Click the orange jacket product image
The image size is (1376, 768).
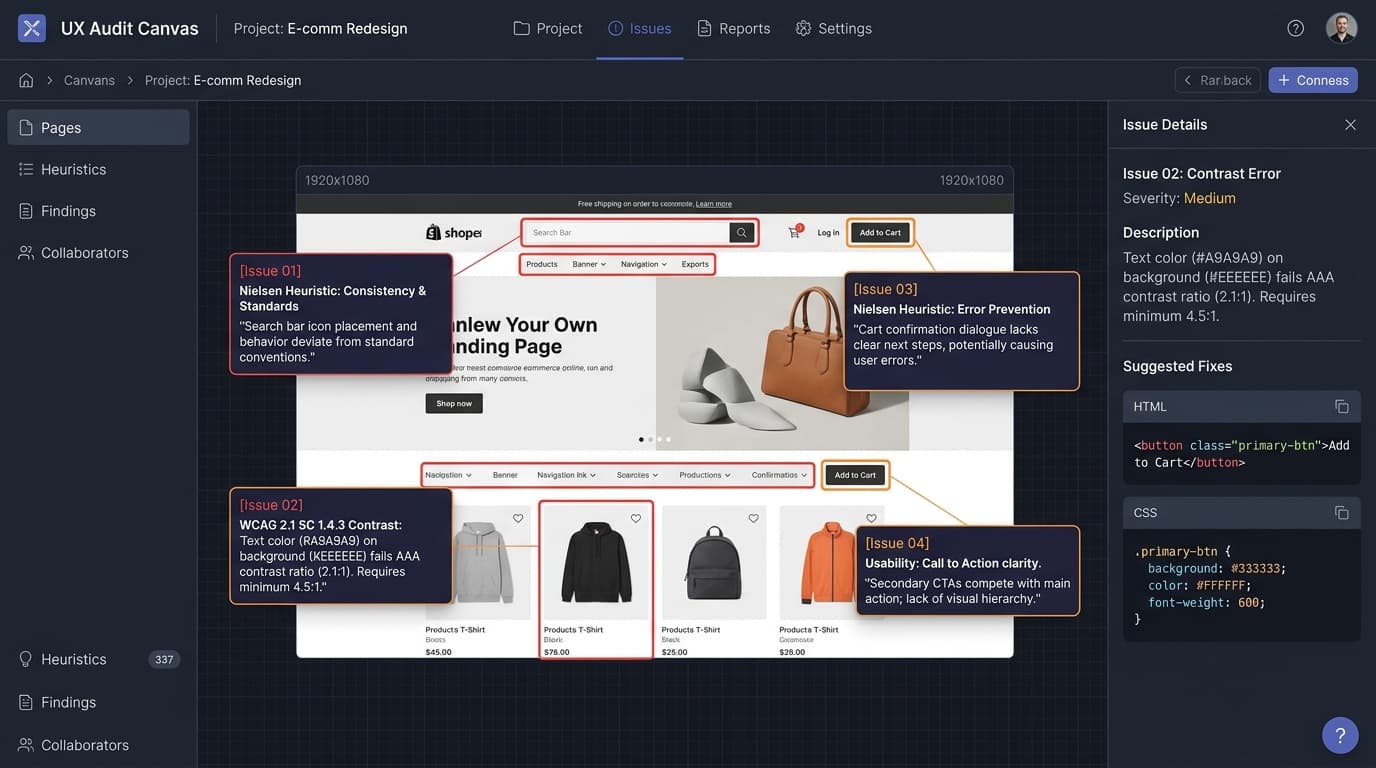point(830,562)
